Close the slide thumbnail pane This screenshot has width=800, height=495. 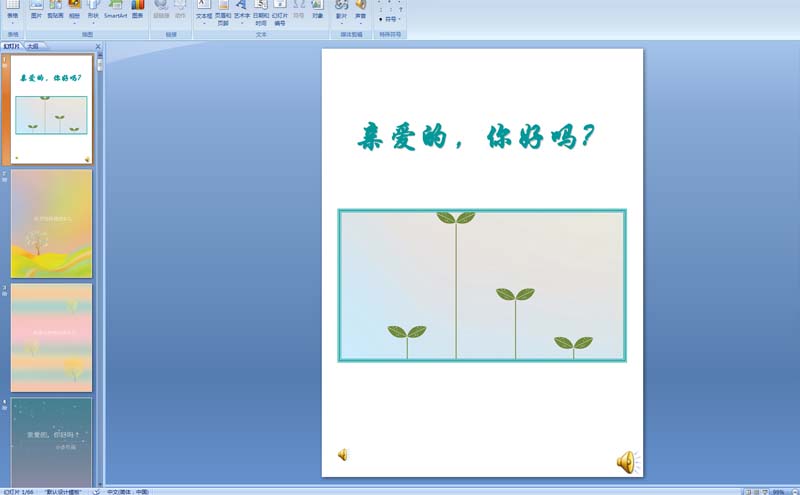pyautogui.click(x=98, y=46)
